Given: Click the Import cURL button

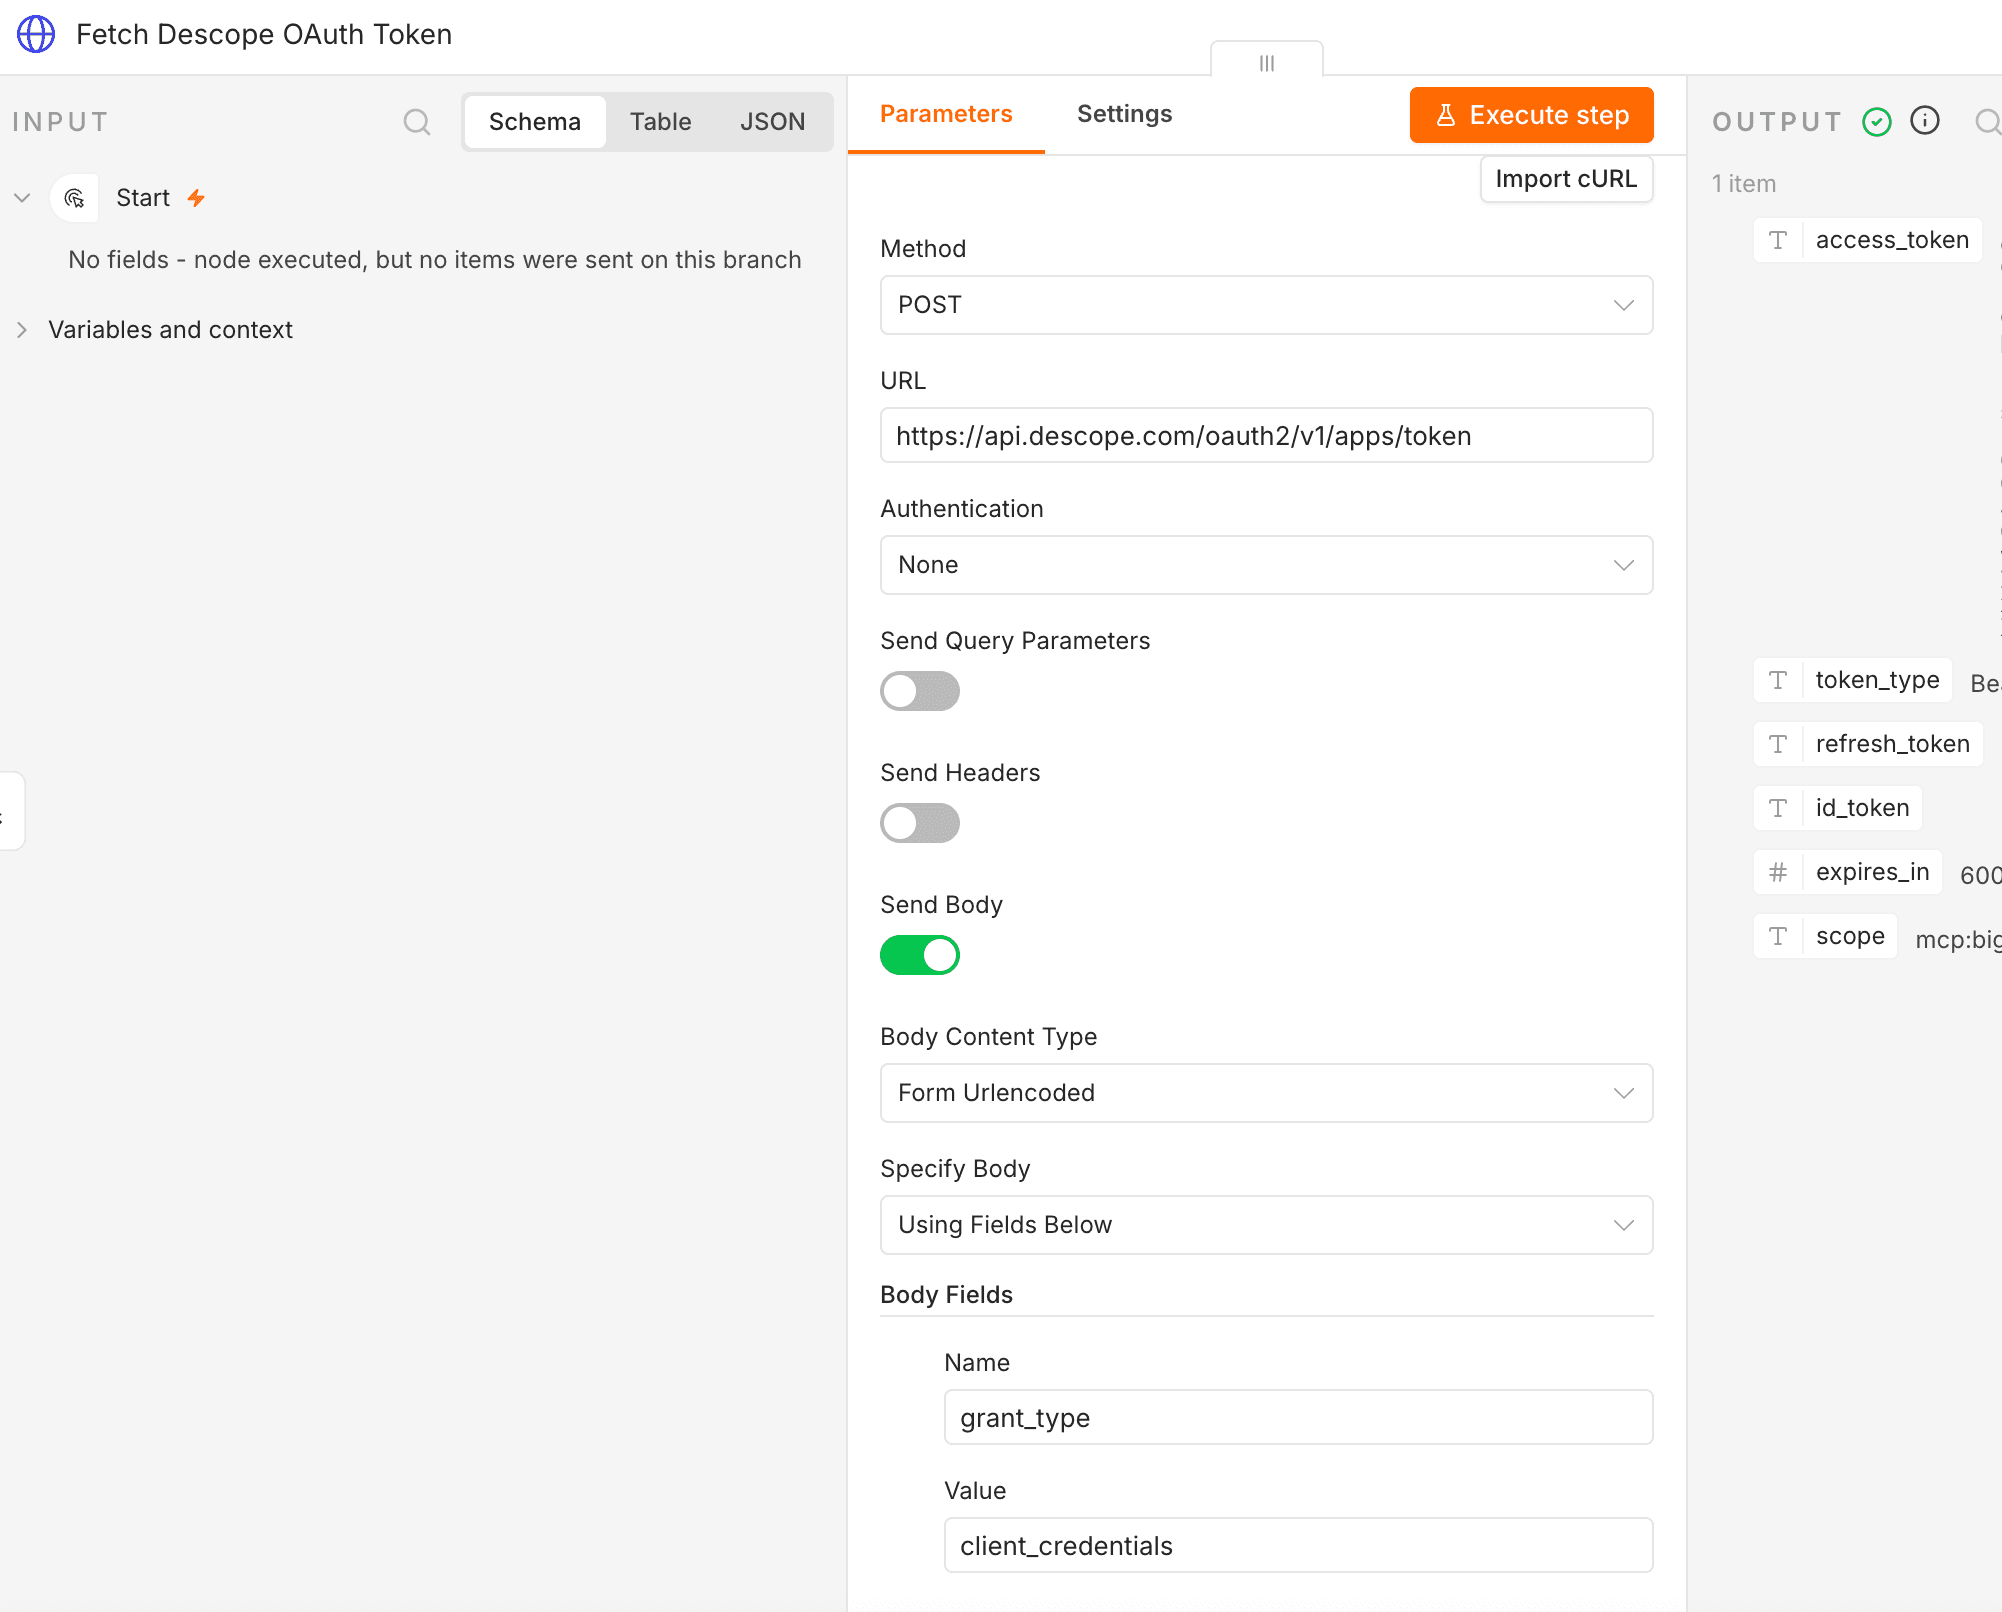Looking at the screenshot, I should pyautogui.click(x=1566, y=179).
